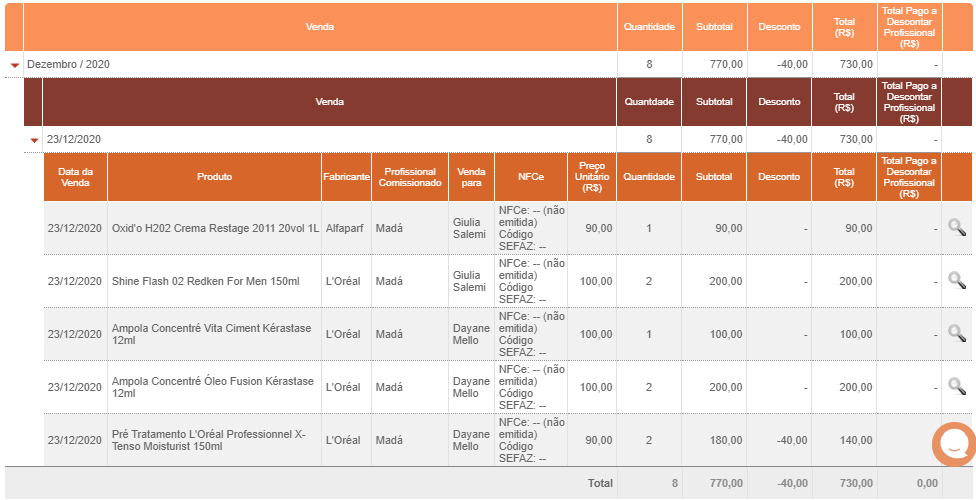Collapse the Dezembro / 2020 group arrow

(15, 65)
